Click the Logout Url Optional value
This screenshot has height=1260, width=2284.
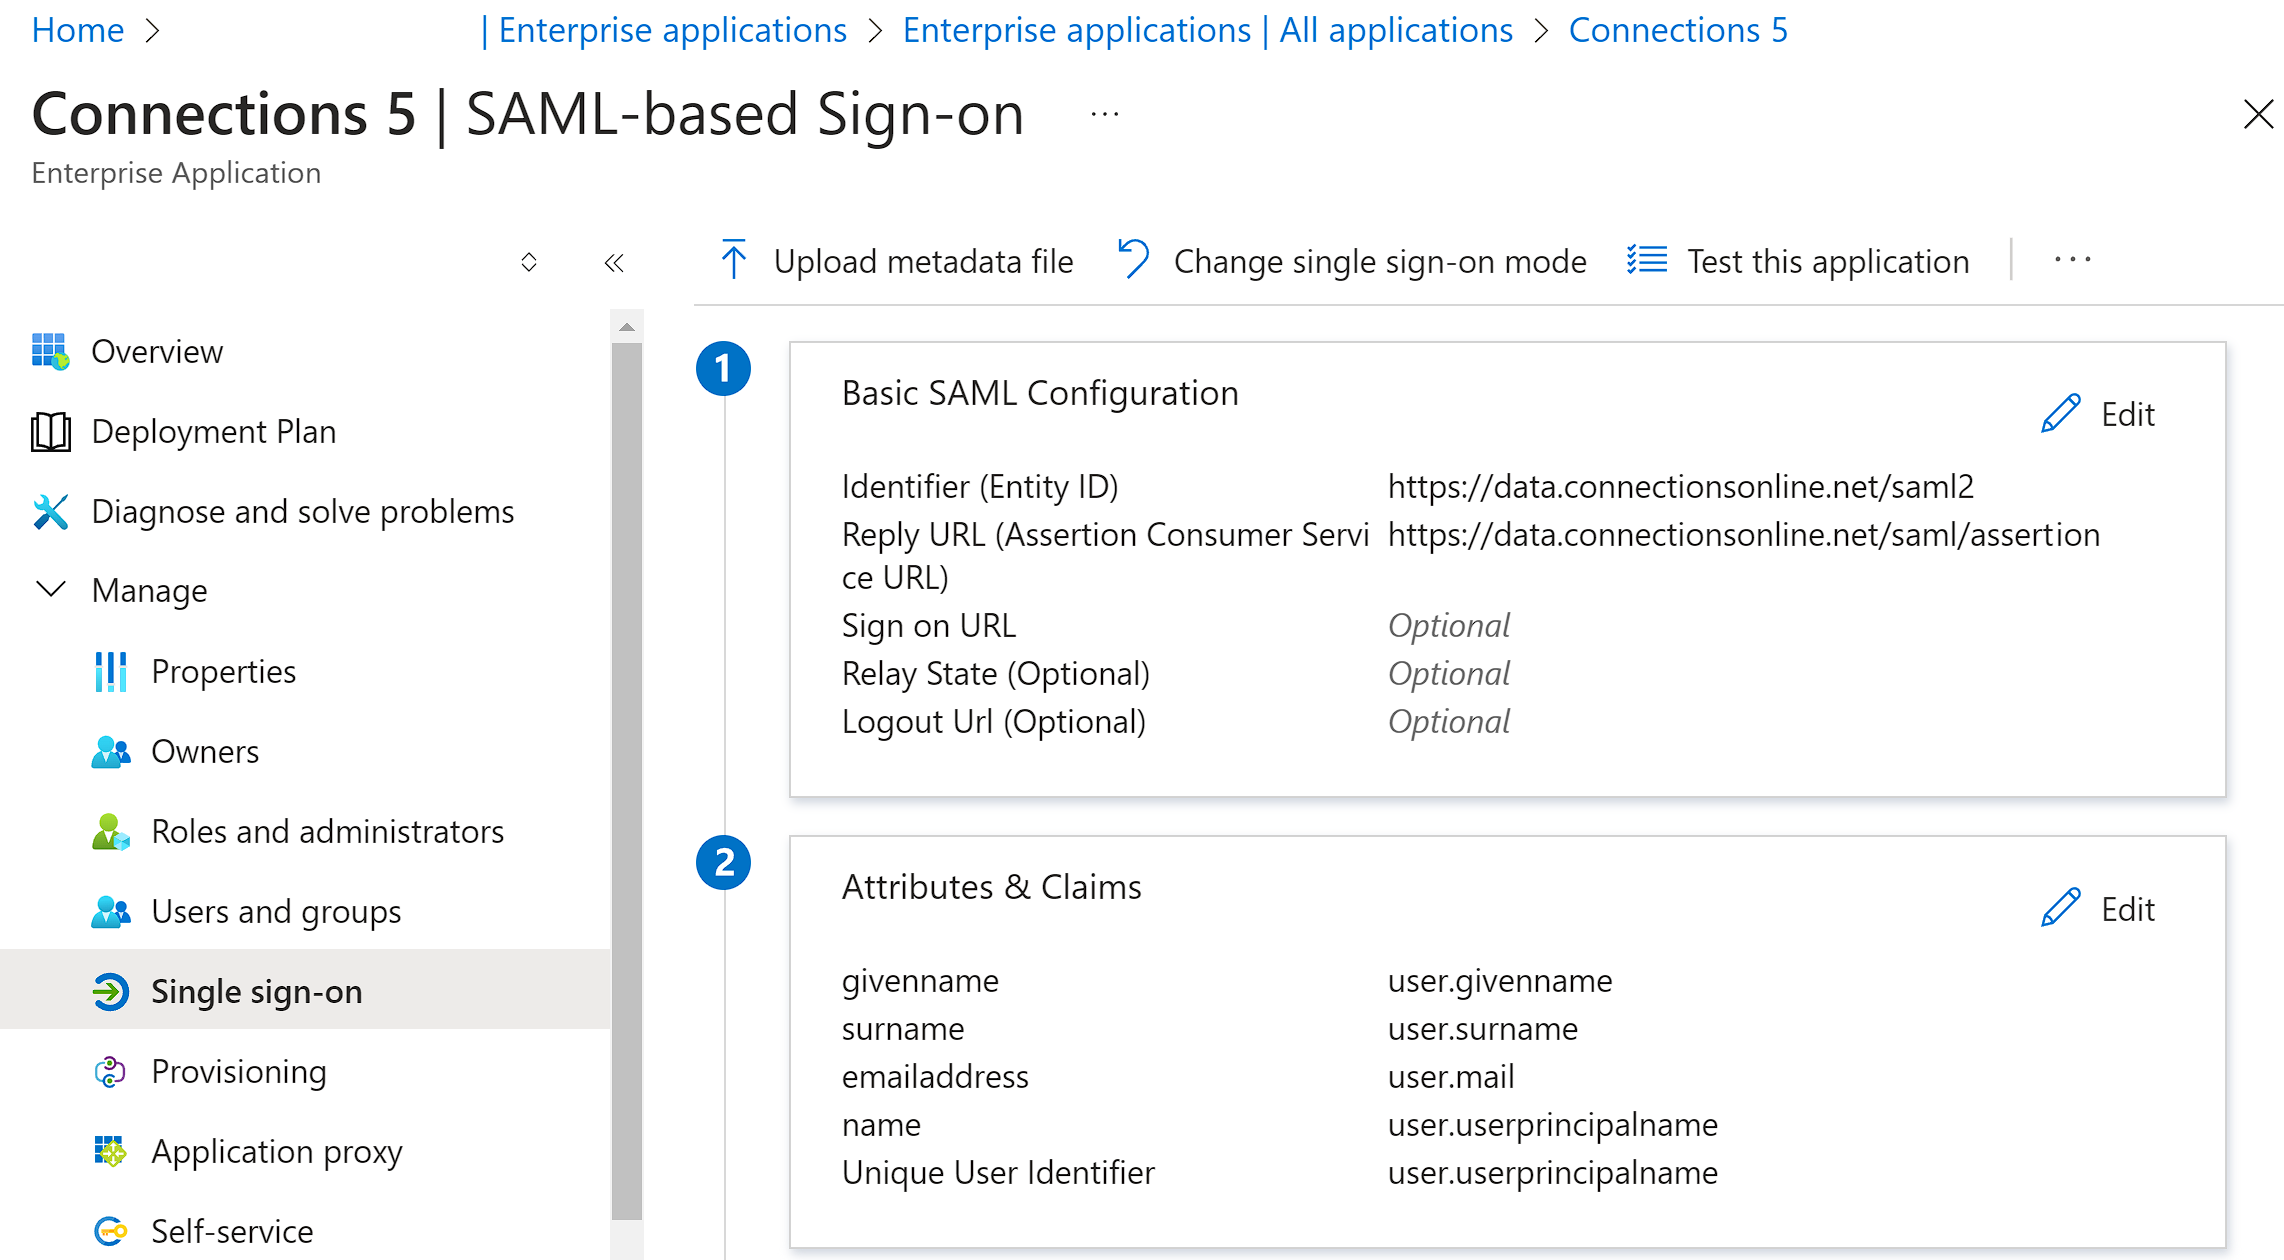coord(1449,722)
